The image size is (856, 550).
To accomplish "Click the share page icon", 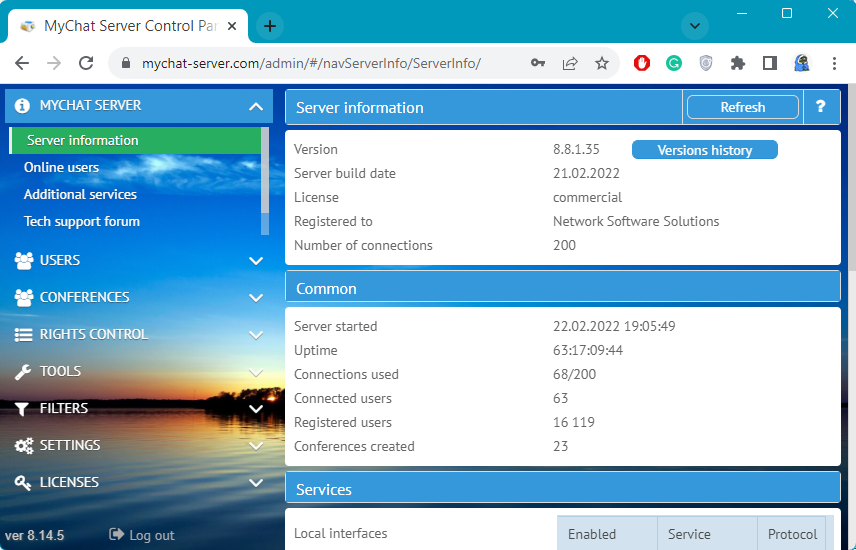I will tap(570, 63).
